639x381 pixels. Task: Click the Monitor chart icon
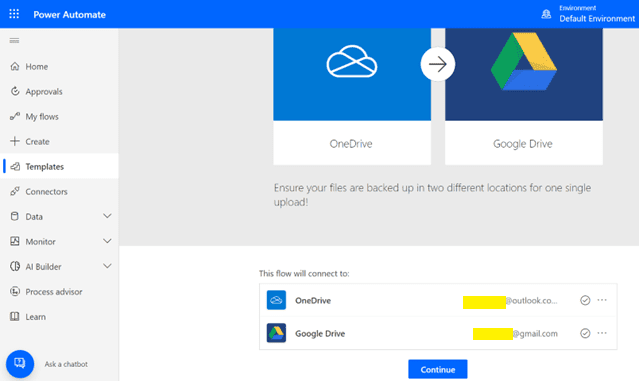15,241
